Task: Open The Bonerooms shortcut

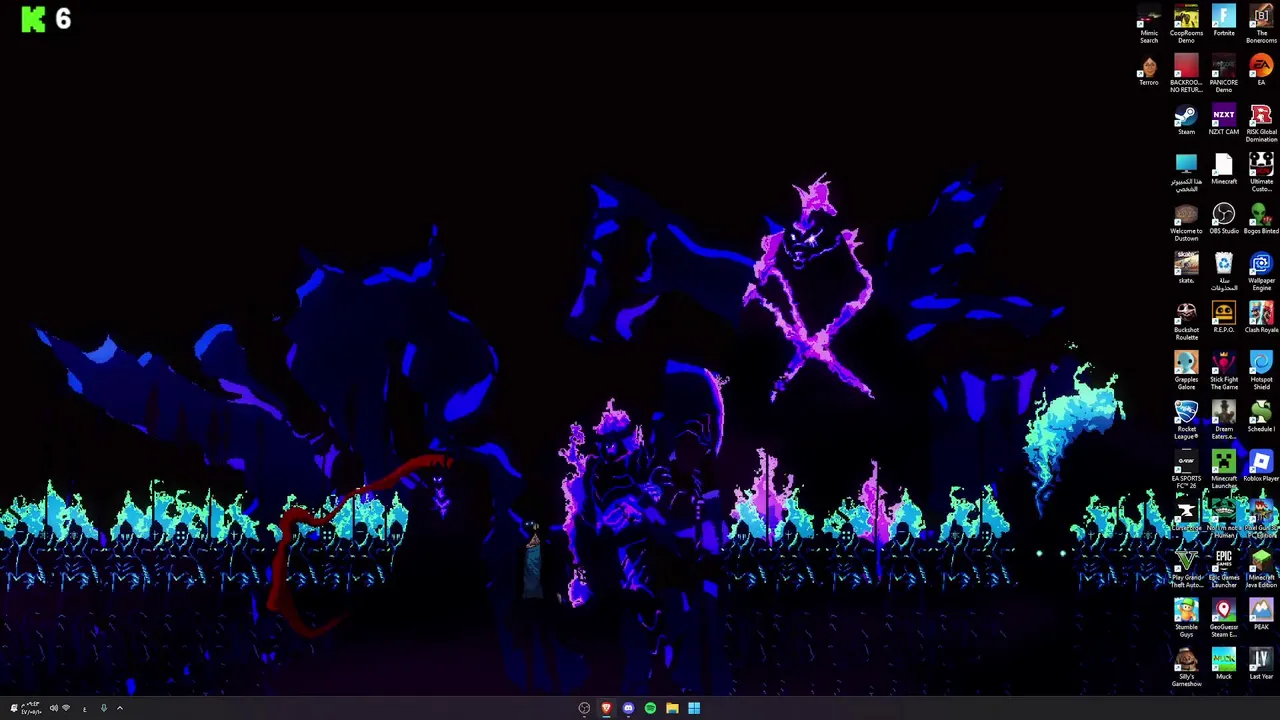Action: pos(1261,24)
